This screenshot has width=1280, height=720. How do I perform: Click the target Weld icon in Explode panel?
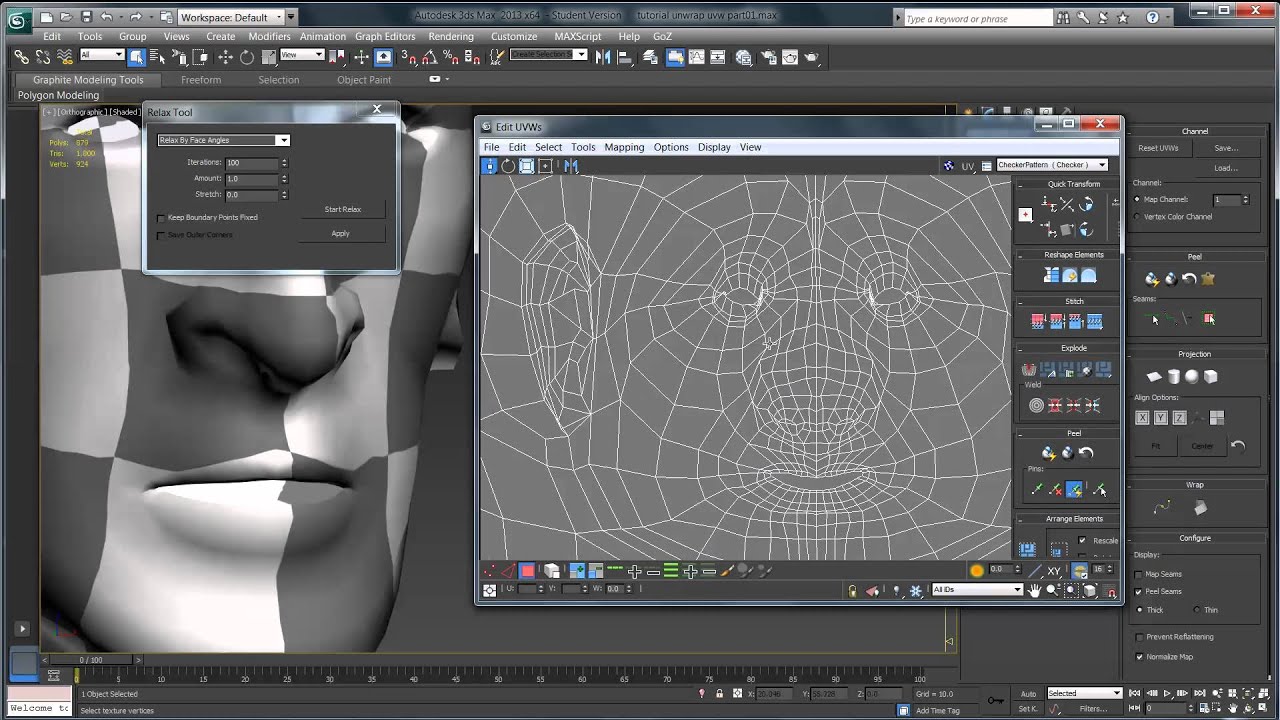pos(1036,405)
